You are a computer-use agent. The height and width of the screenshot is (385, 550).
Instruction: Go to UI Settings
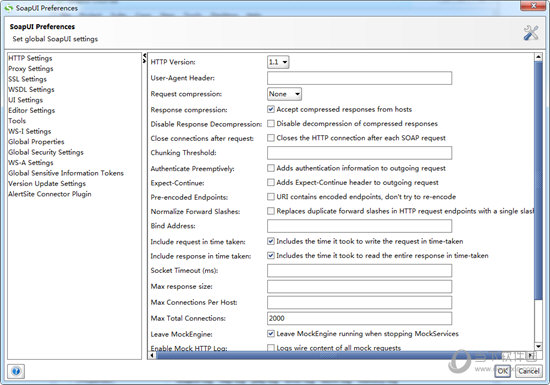(26, 100)
